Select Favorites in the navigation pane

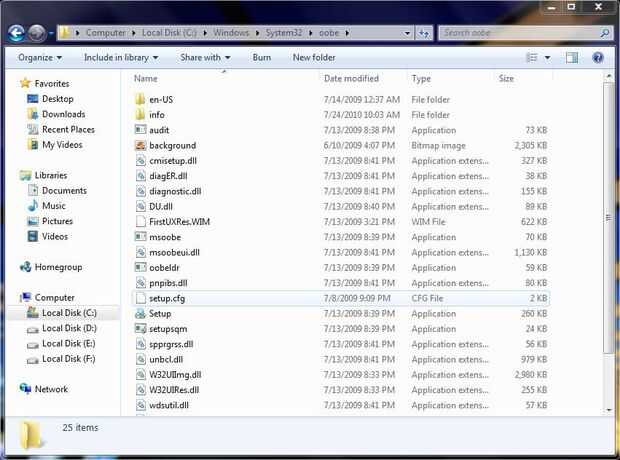coord(52,84)
